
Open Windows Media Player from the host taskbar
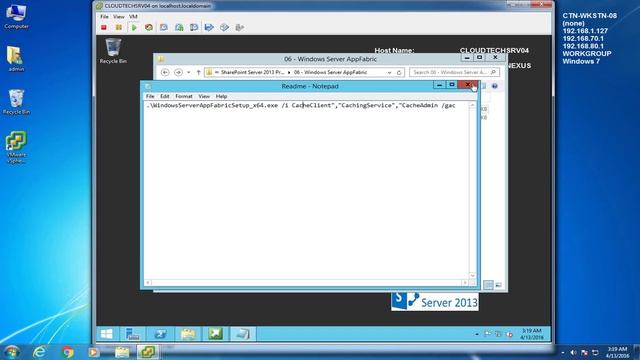(94, 352)
